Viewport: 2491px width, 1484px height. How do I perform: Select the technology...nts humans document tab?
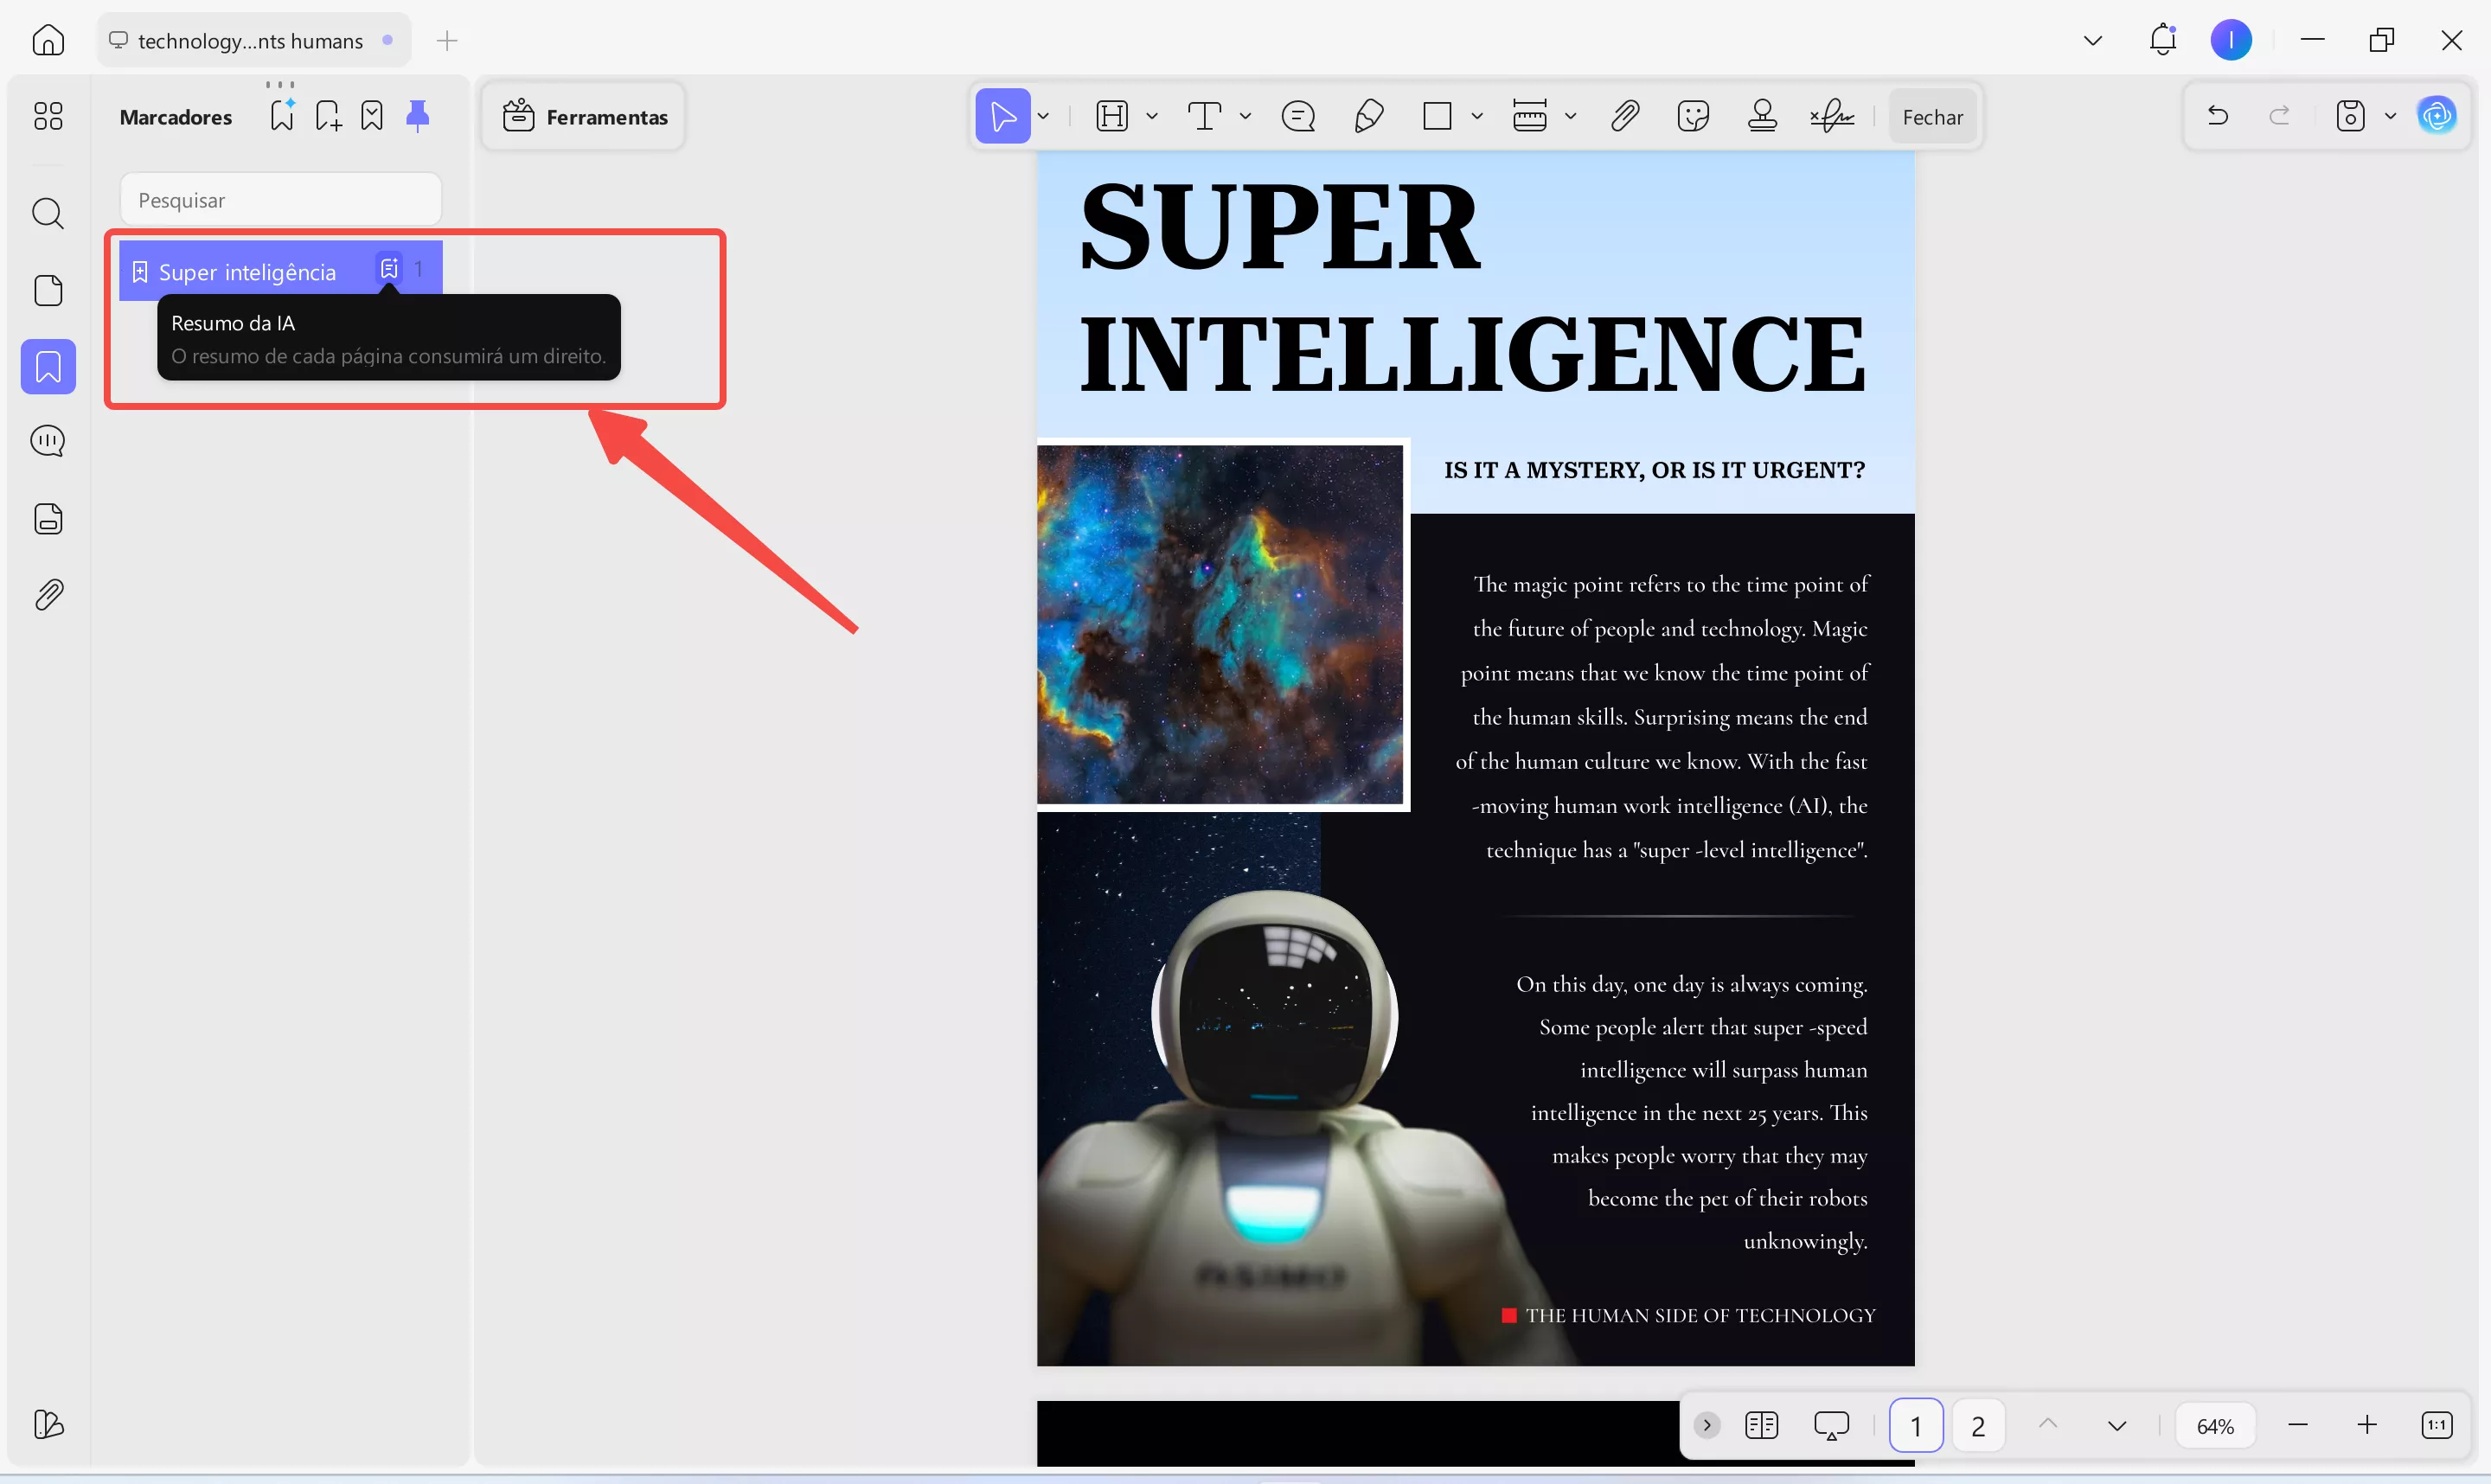point(252,41)
